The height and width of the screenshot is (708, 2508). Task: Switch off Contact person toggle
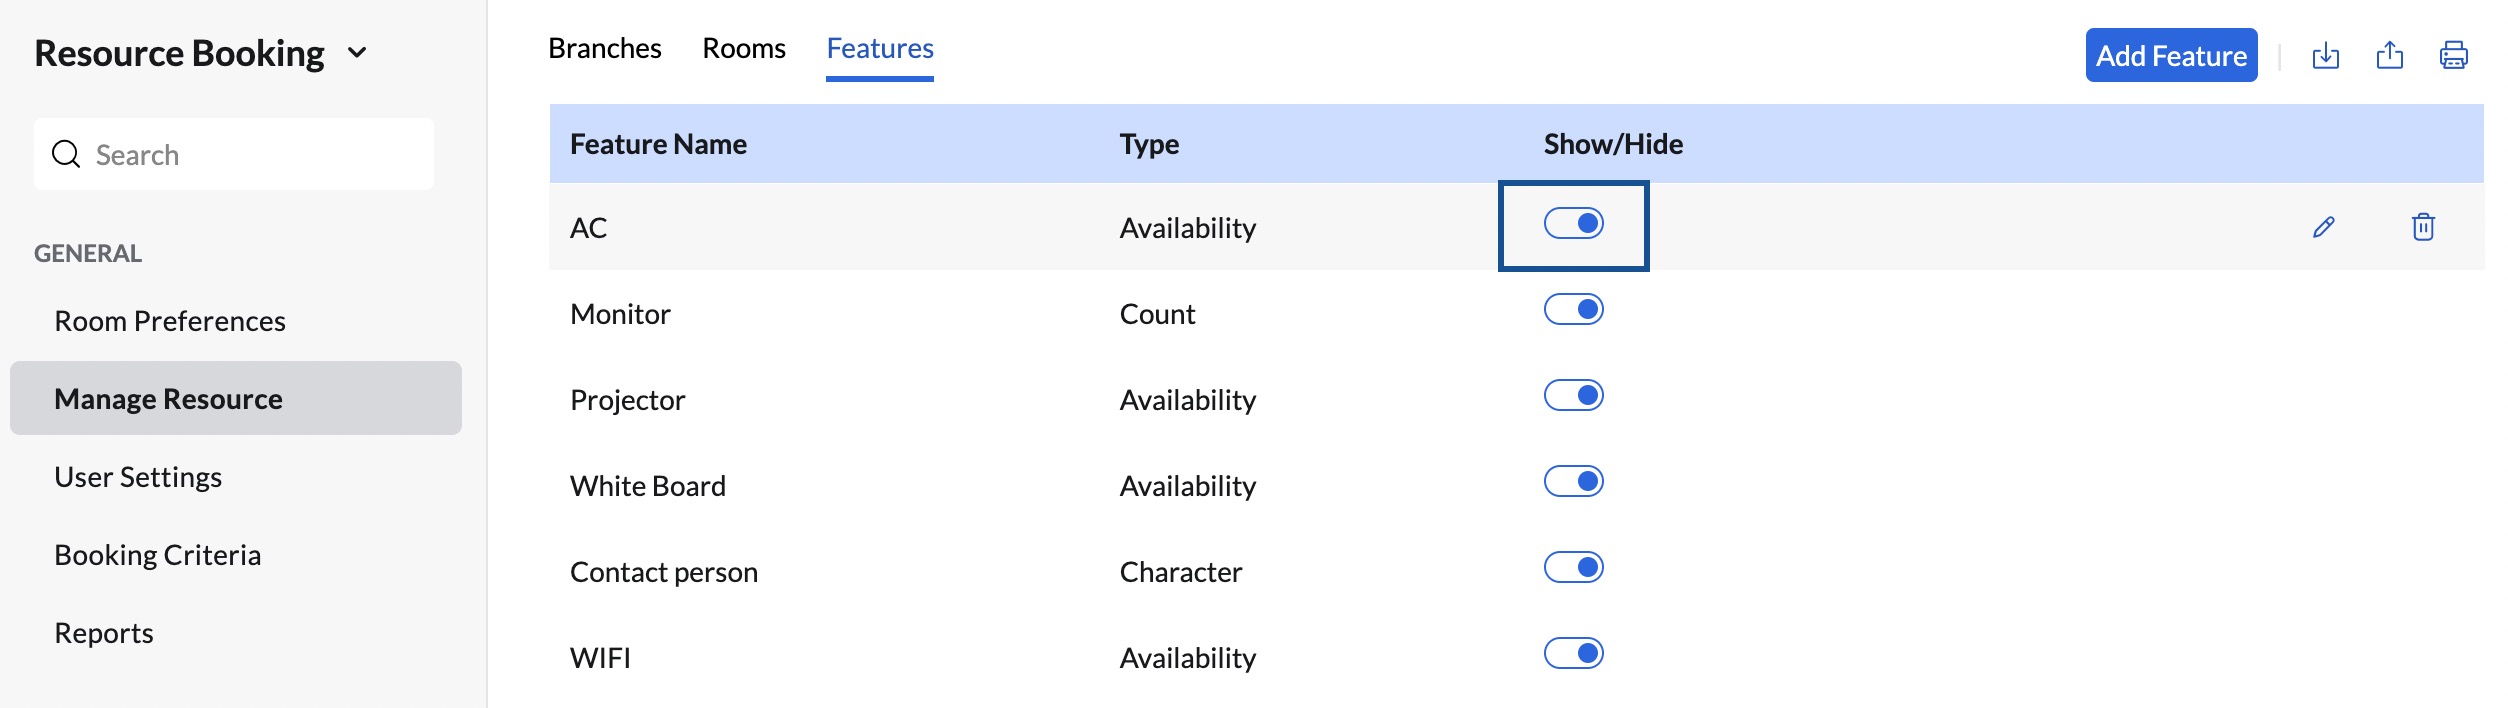1573,567
